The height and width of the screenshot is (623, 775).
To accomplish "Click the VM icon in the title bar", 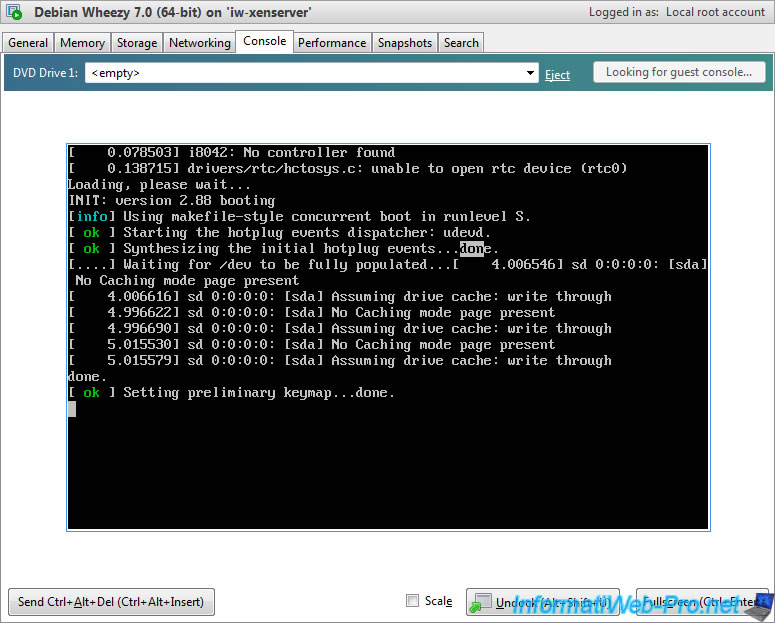I will pyautogui.click(x=15, y=14).
